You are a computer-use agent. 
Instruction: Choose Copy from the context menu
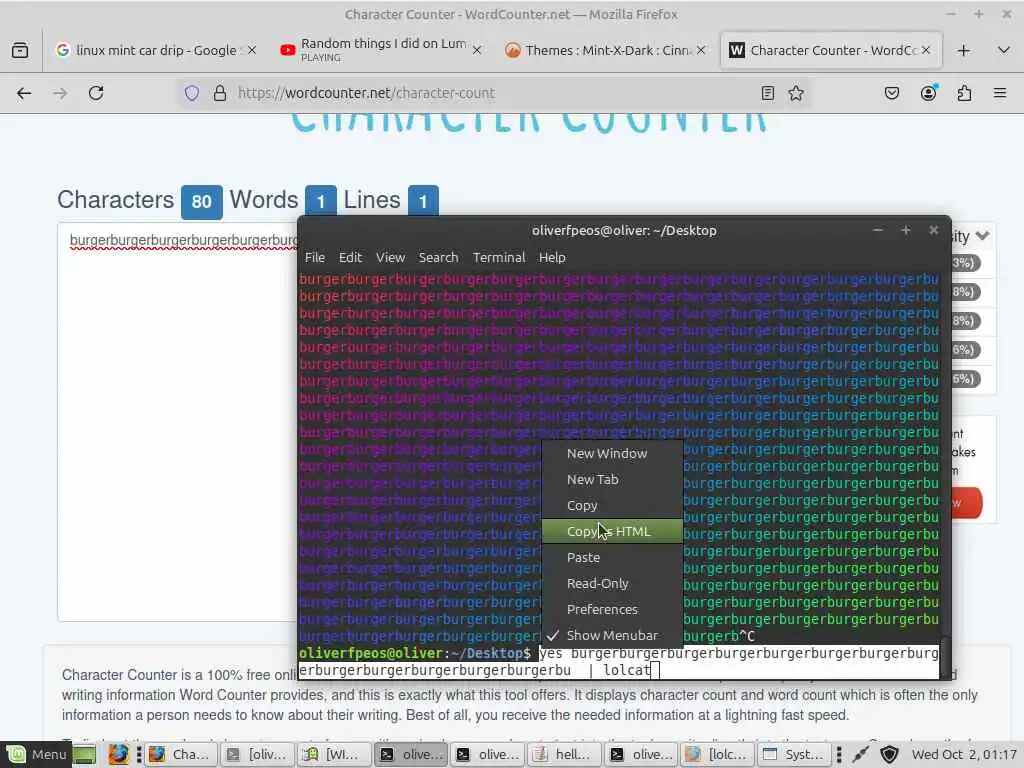click(612, 505)
